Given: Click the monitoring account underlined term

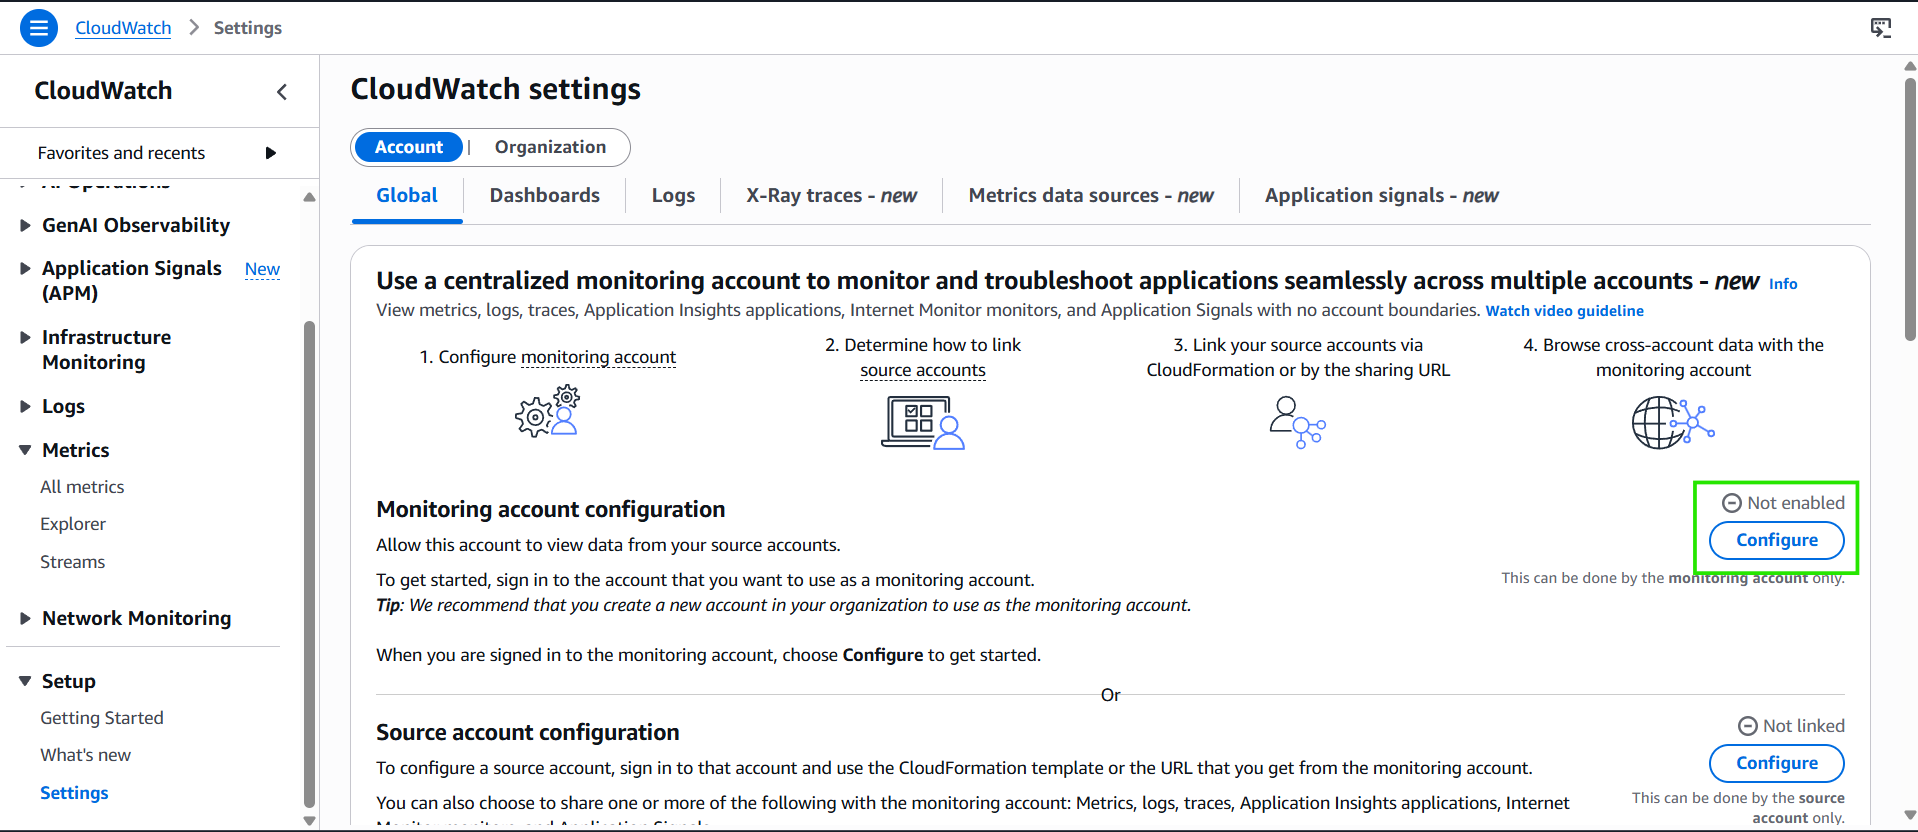Looking at the screenshot, I should 598,357.
